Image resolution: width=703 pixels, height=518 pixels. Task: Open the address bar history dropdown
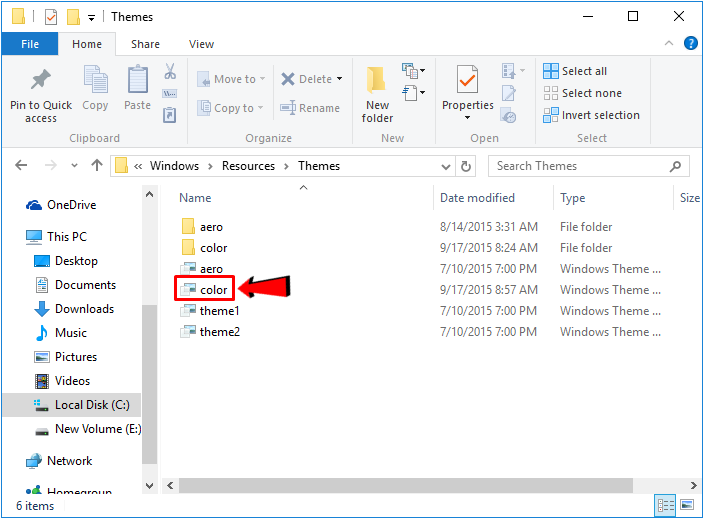tap(445, 166)
